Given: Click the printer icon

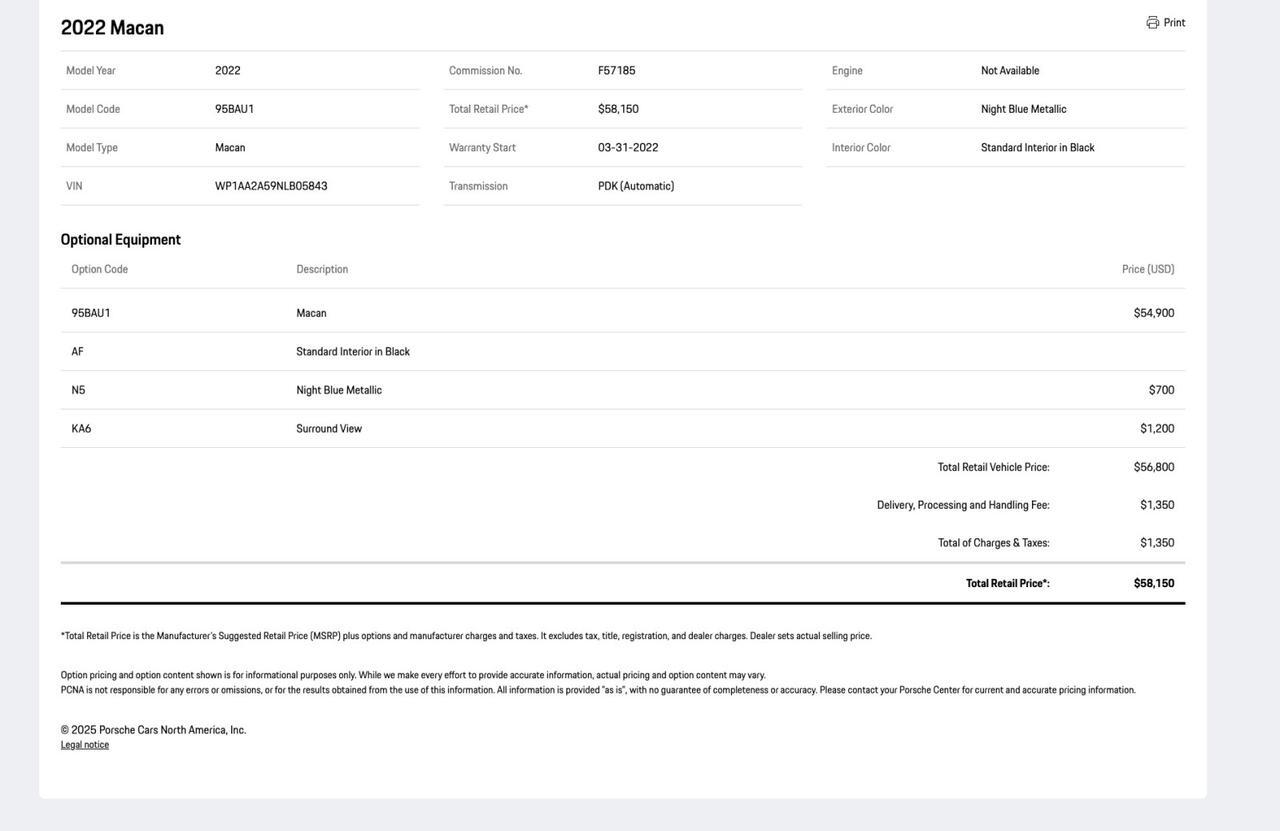Looking at the screenshot, I should (x=1152, y=22).
